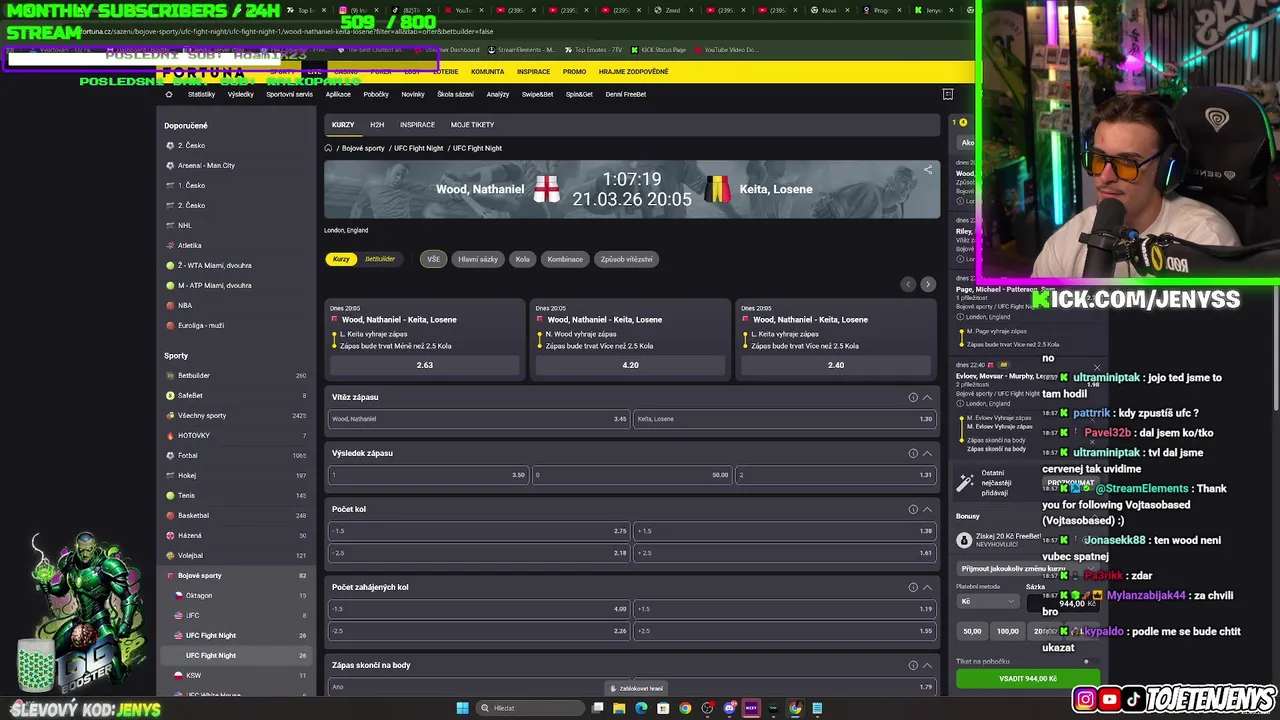Select KSW under Bojové sporty
The height and width of the screenshot is (720, 1280).
(x=238, y=675)
